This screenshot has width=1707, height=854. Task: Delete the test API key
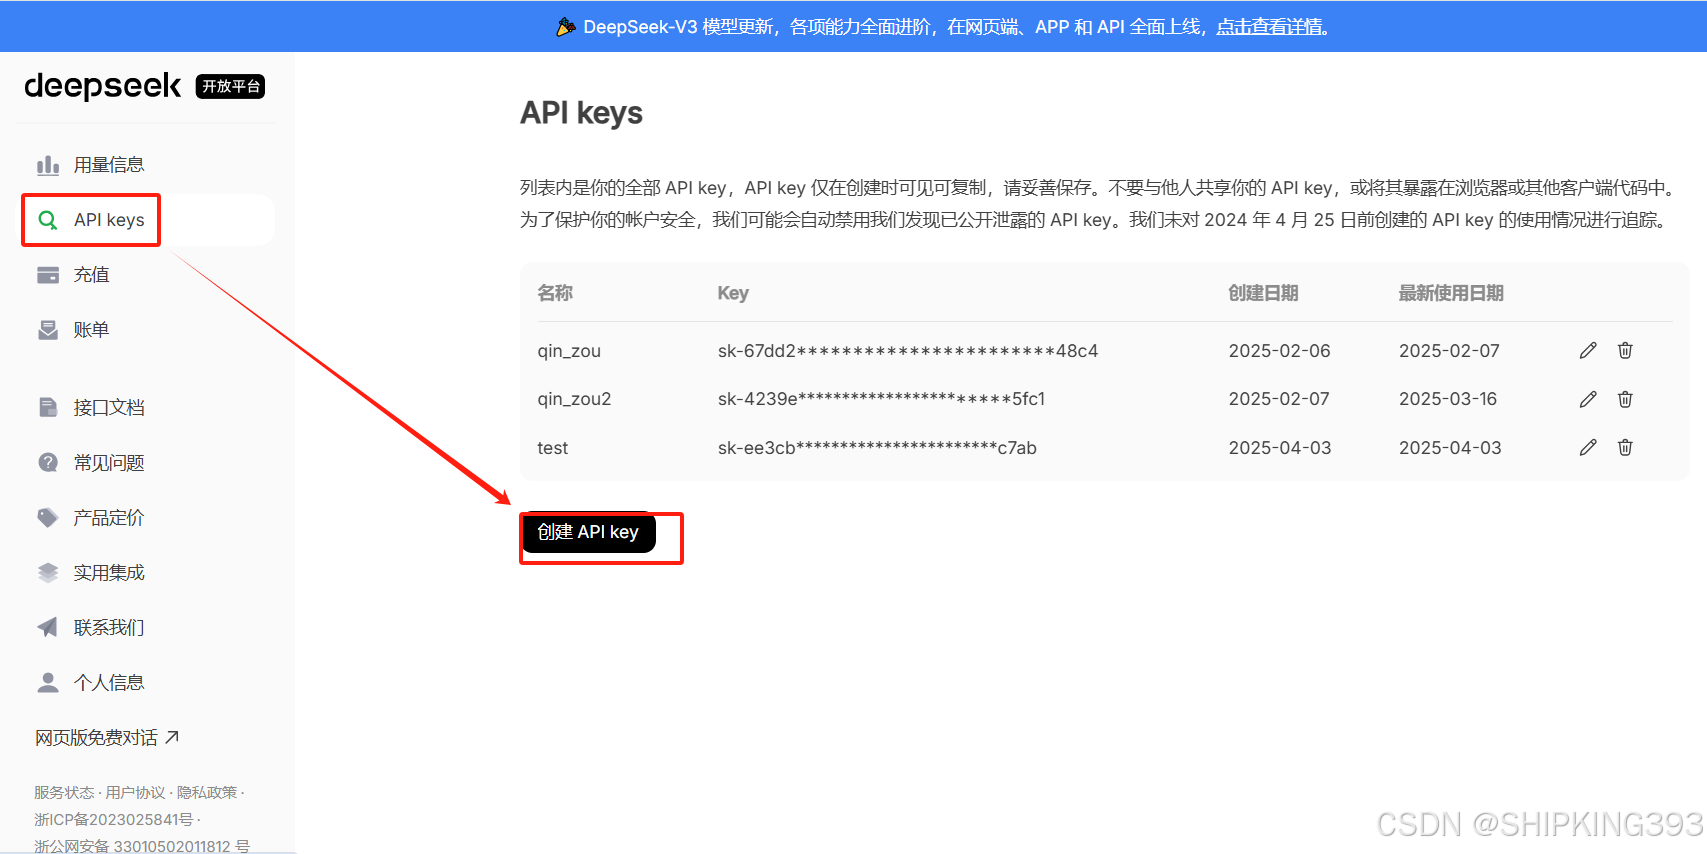click(1625, 447)
